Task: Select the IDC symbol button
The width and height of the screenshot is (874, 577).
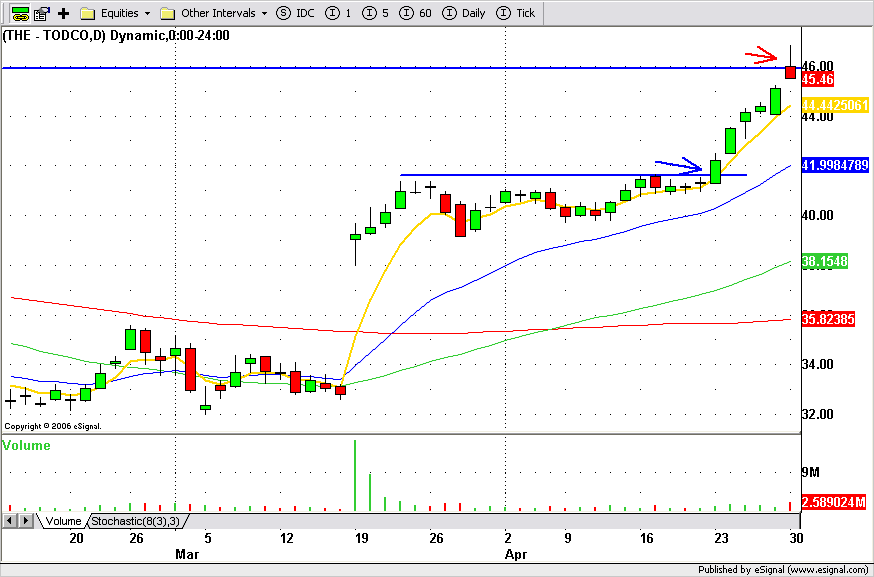Action: pos(296,13)
